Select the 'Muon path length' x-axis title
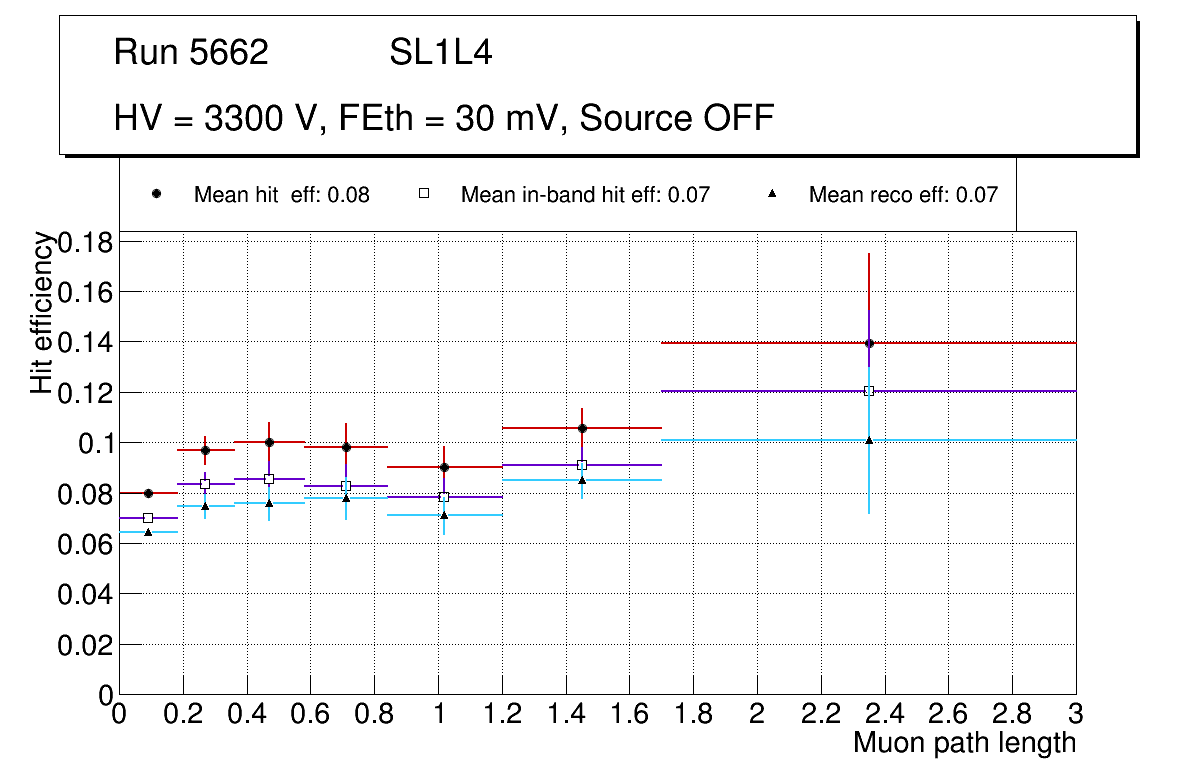The width and height of the screenshot is (1196, 772). (x=964, y=743)
